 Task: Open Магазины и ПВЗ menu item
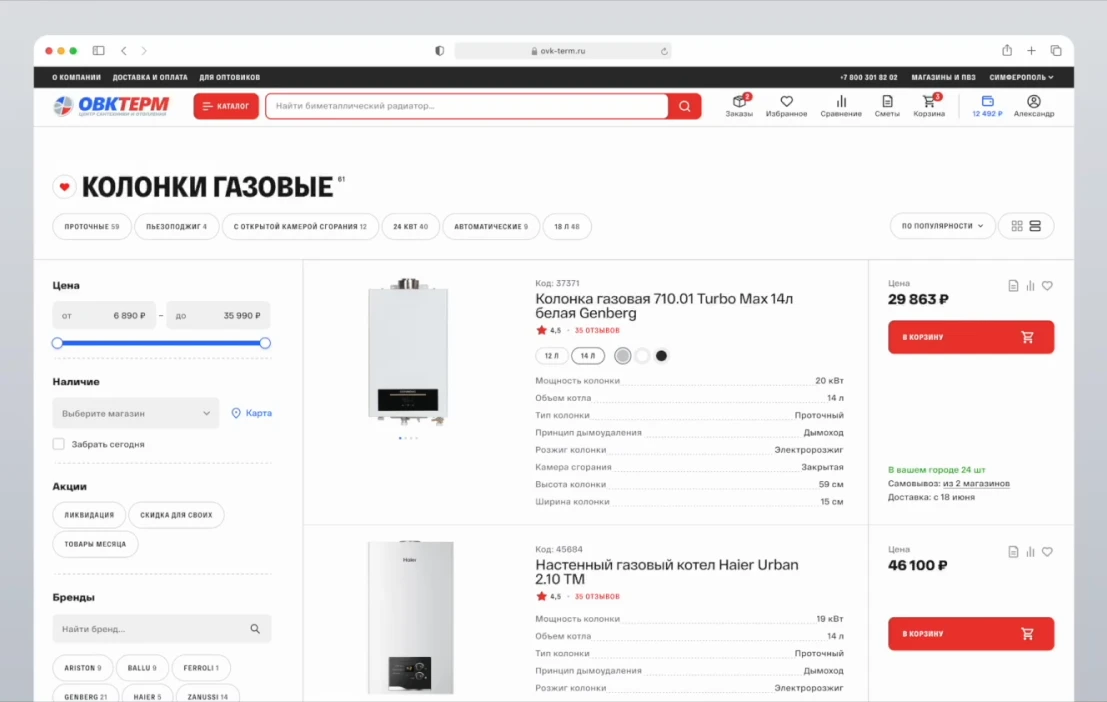point(943,77)
